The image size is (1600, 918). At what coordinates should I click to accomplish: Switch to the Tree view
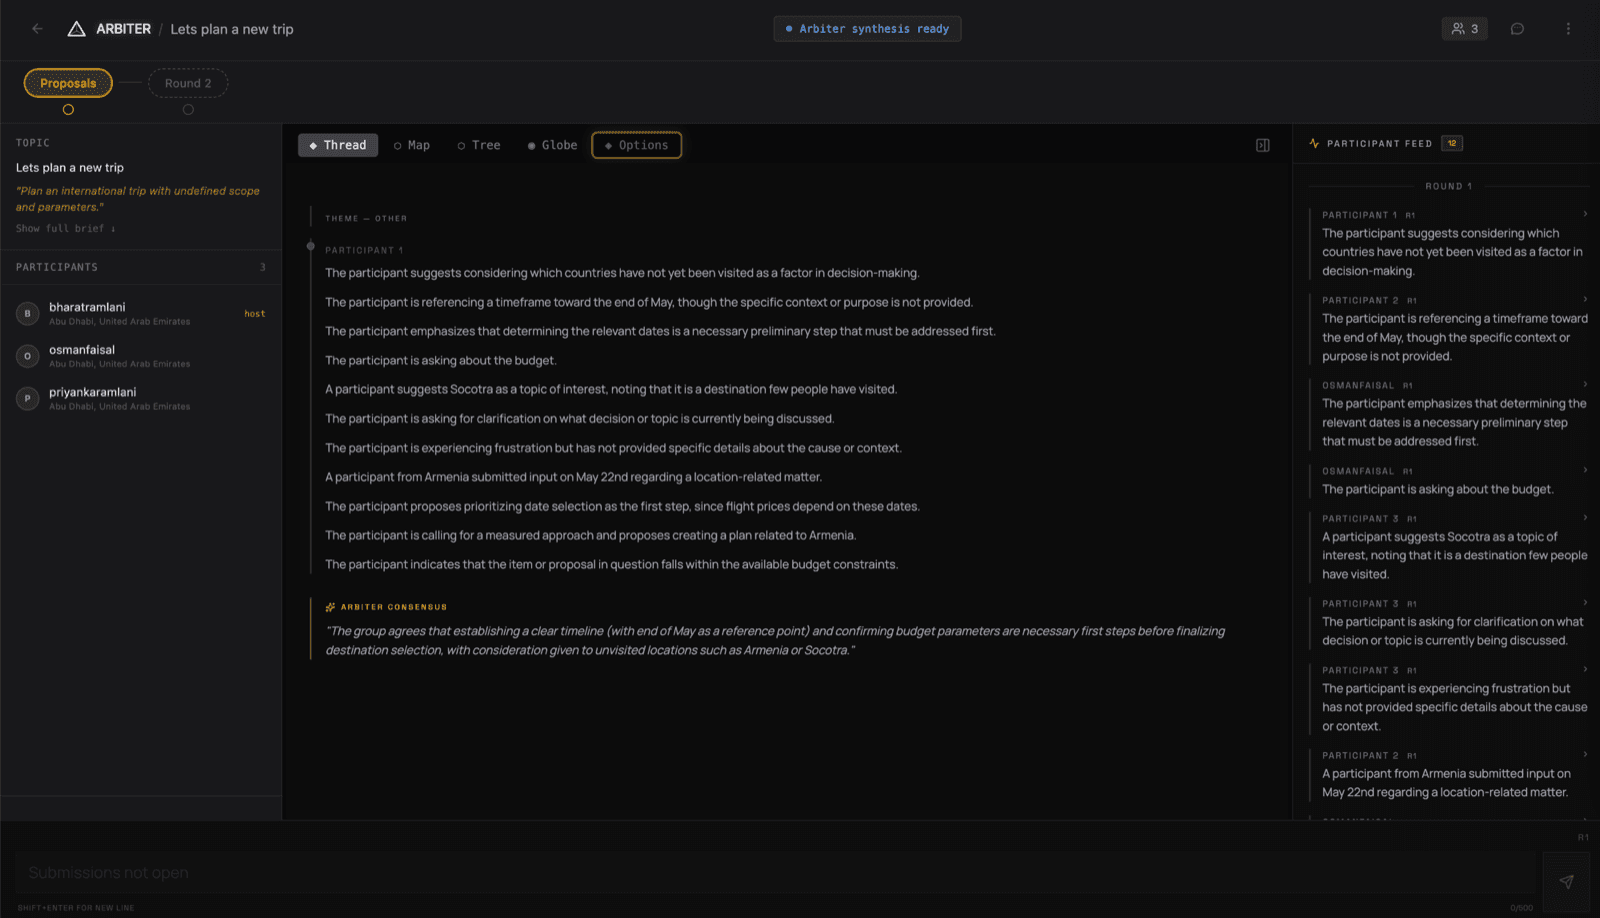(x=479, y=145)
